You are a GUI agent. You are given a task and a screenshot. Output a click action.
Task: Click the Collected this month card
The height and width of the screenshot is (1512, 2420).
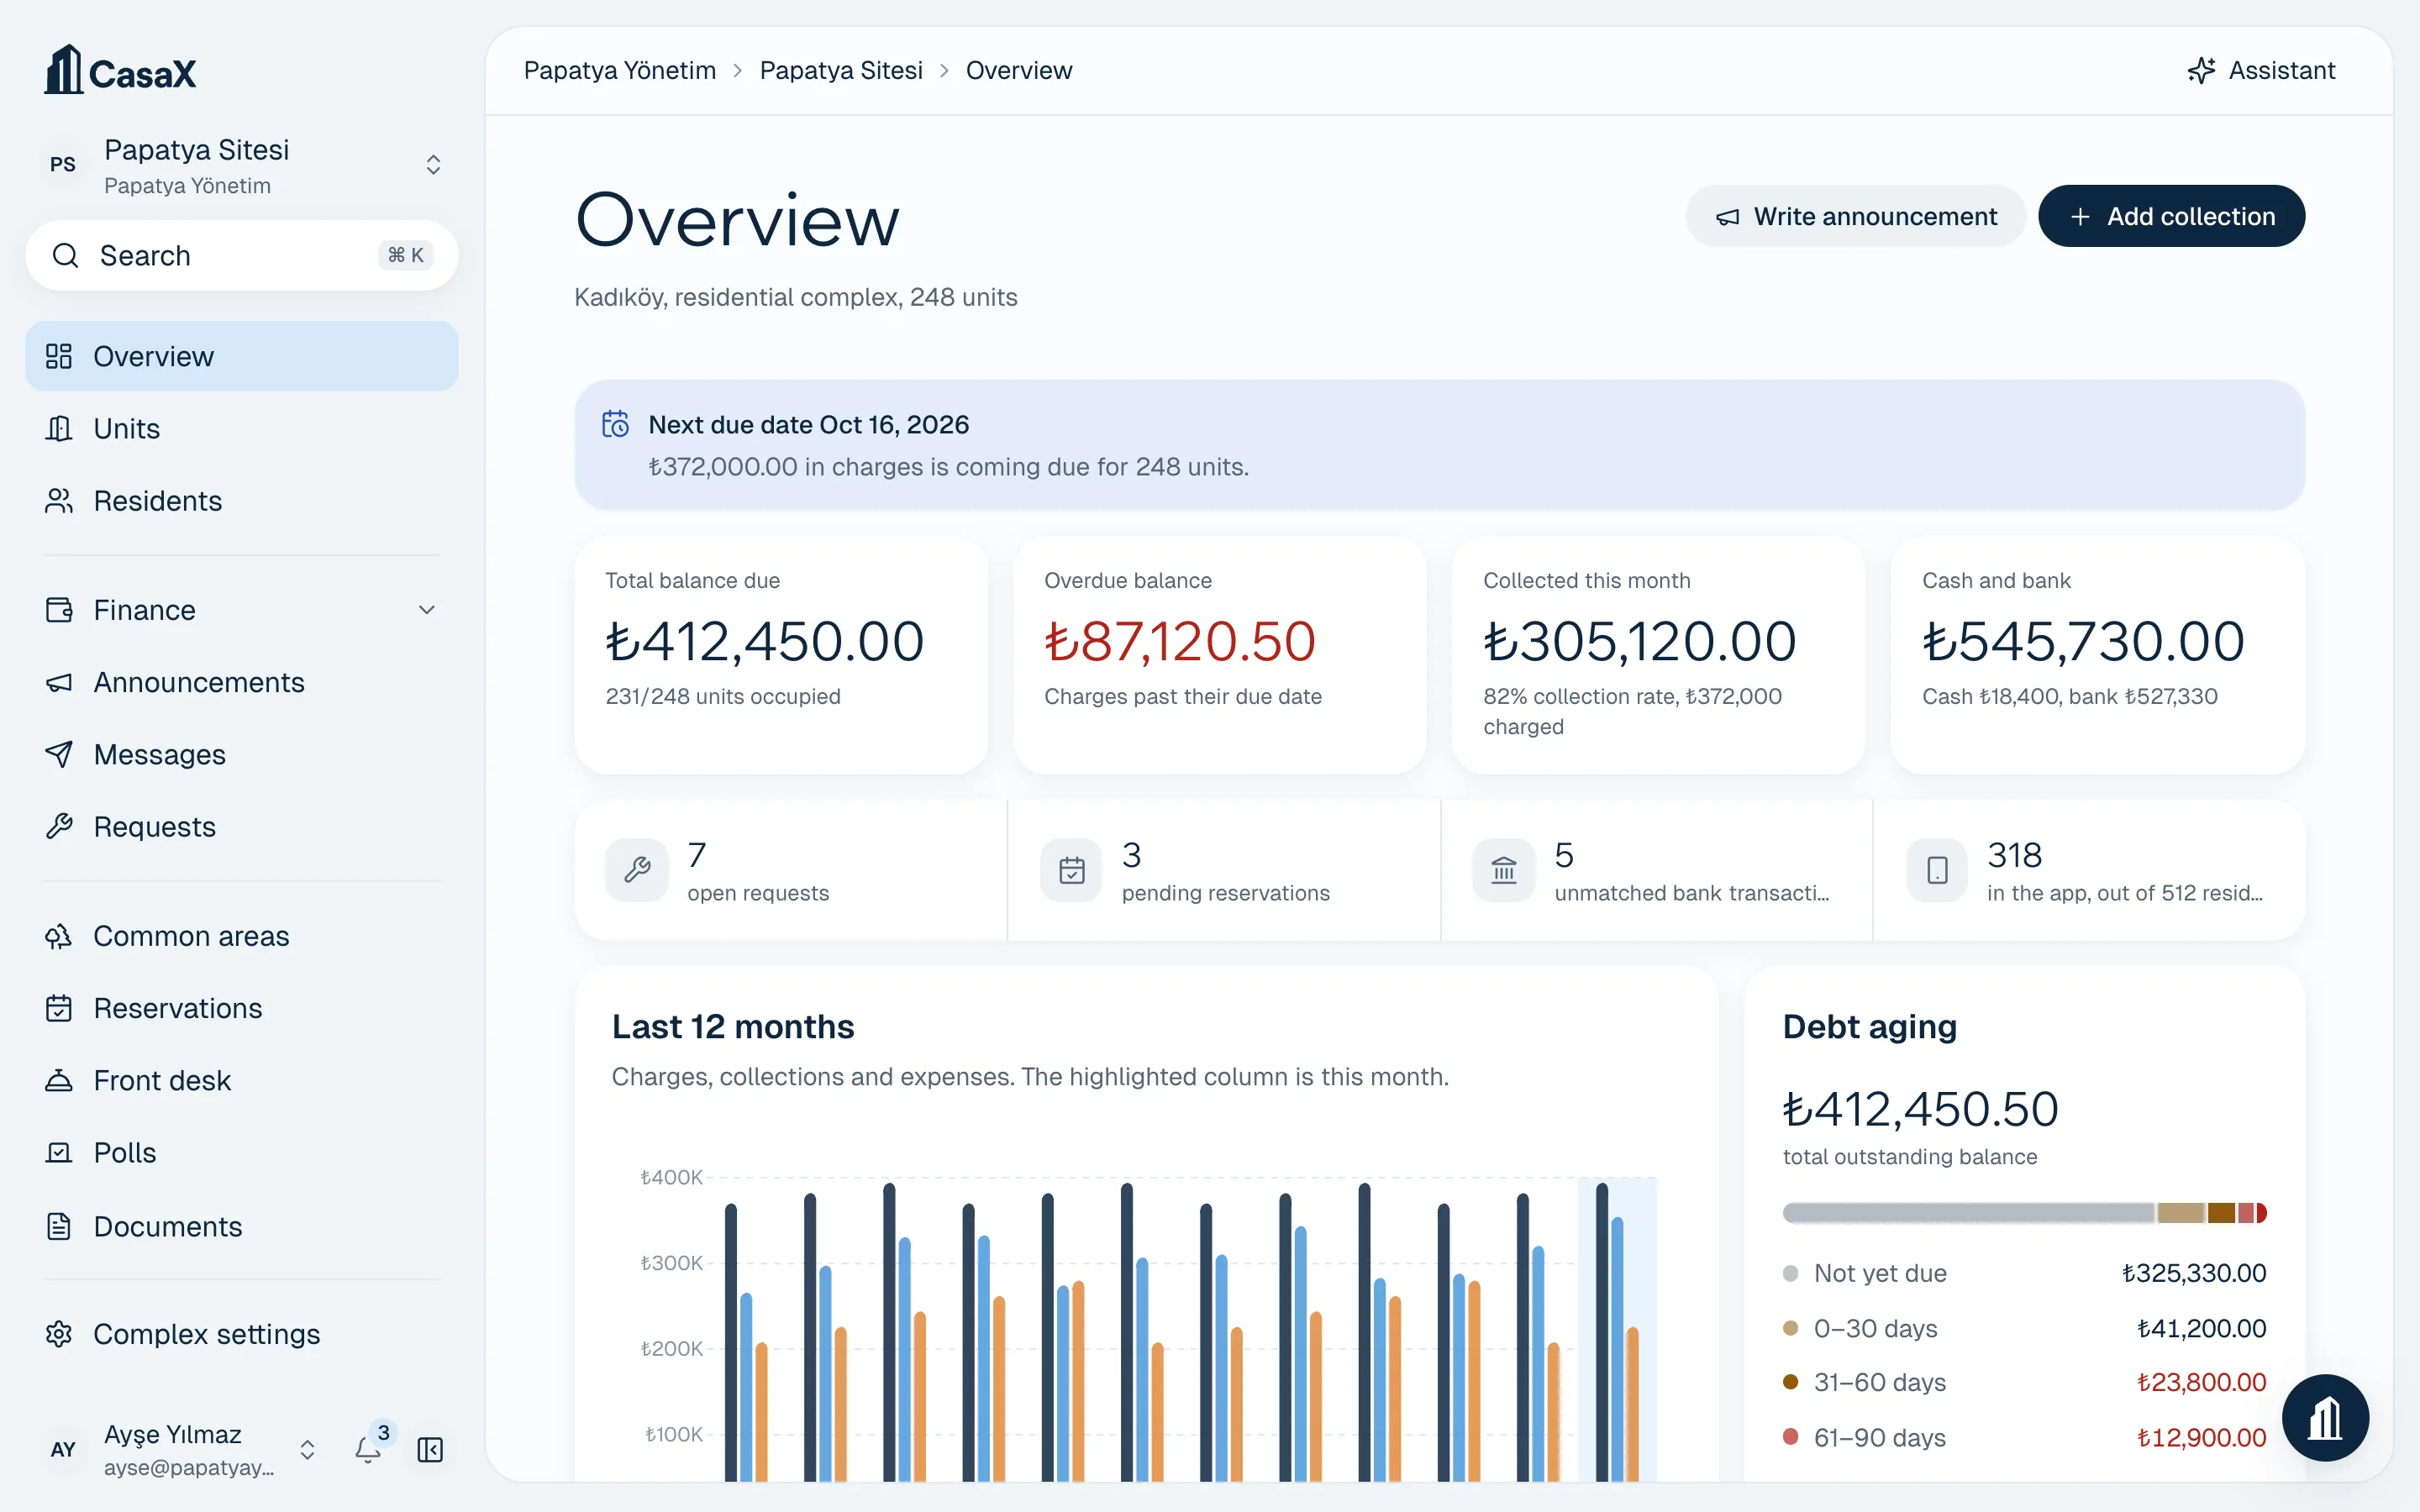tap(1659, 655)
